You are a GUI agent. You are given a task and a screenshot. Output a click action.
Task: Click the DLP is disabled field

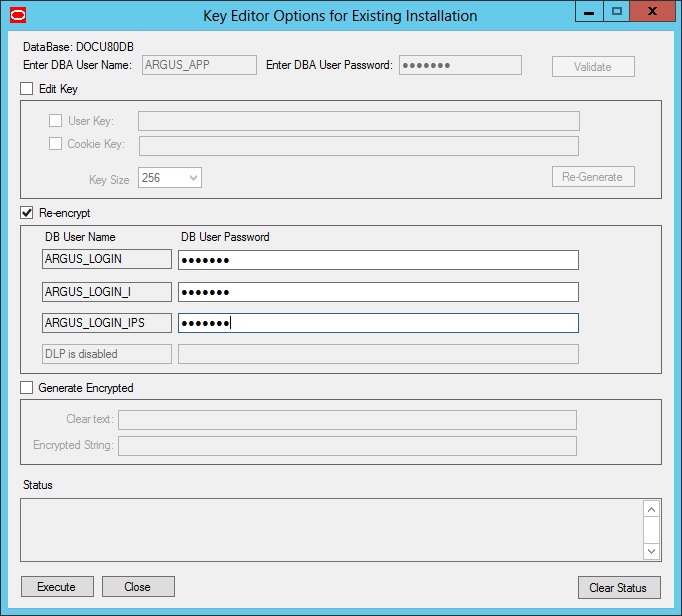pyautogui.click(x=107, y=354)
